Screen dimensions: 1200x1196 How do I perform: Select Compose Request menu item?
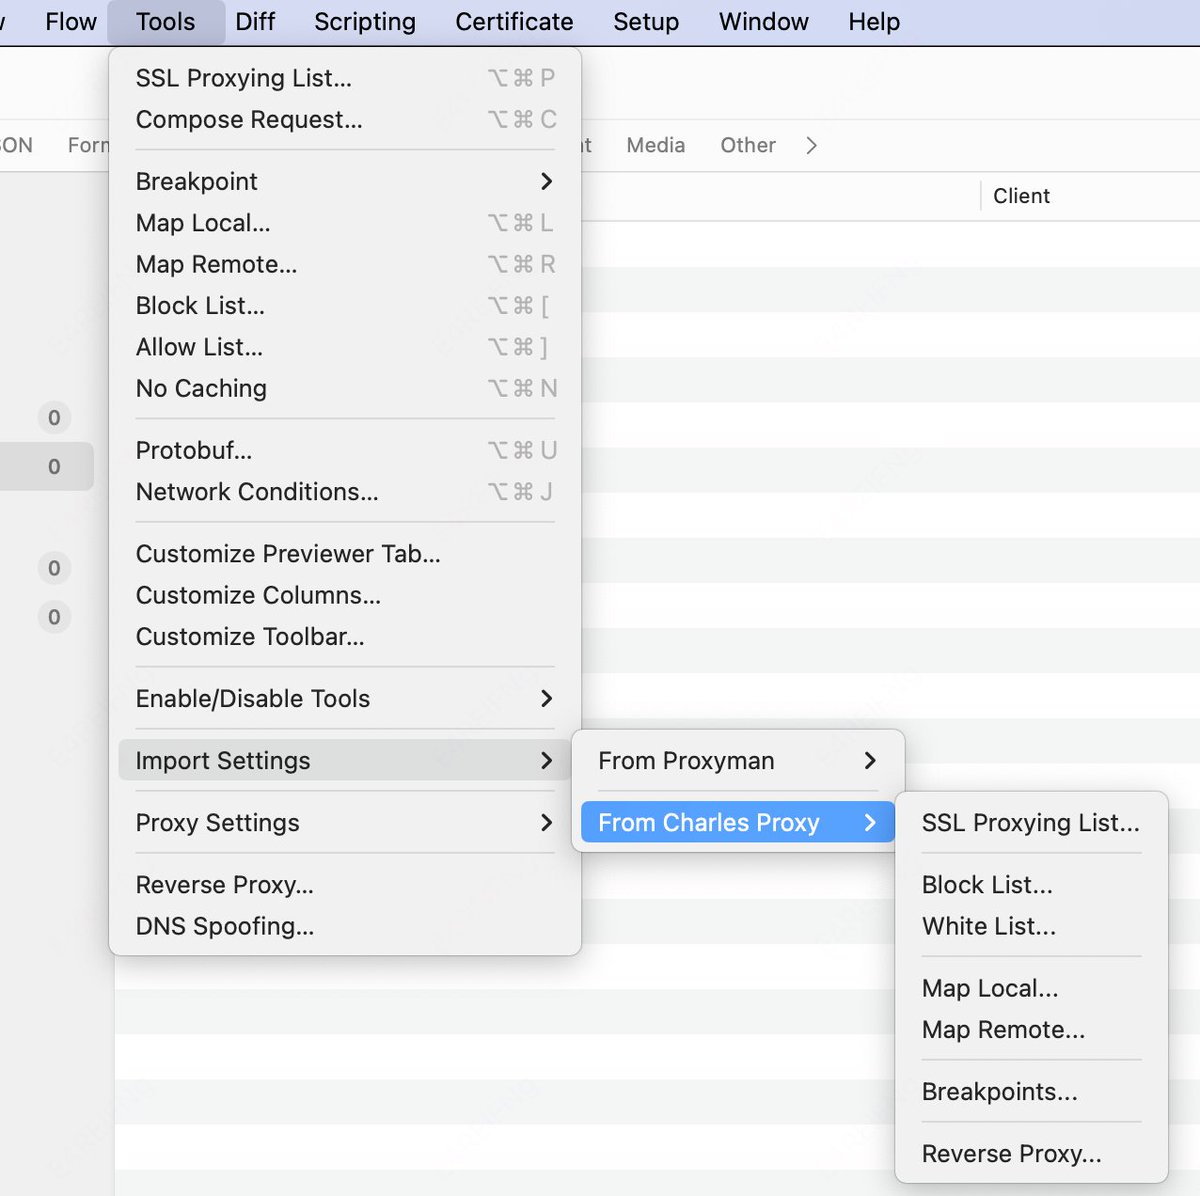click(345, 119)
